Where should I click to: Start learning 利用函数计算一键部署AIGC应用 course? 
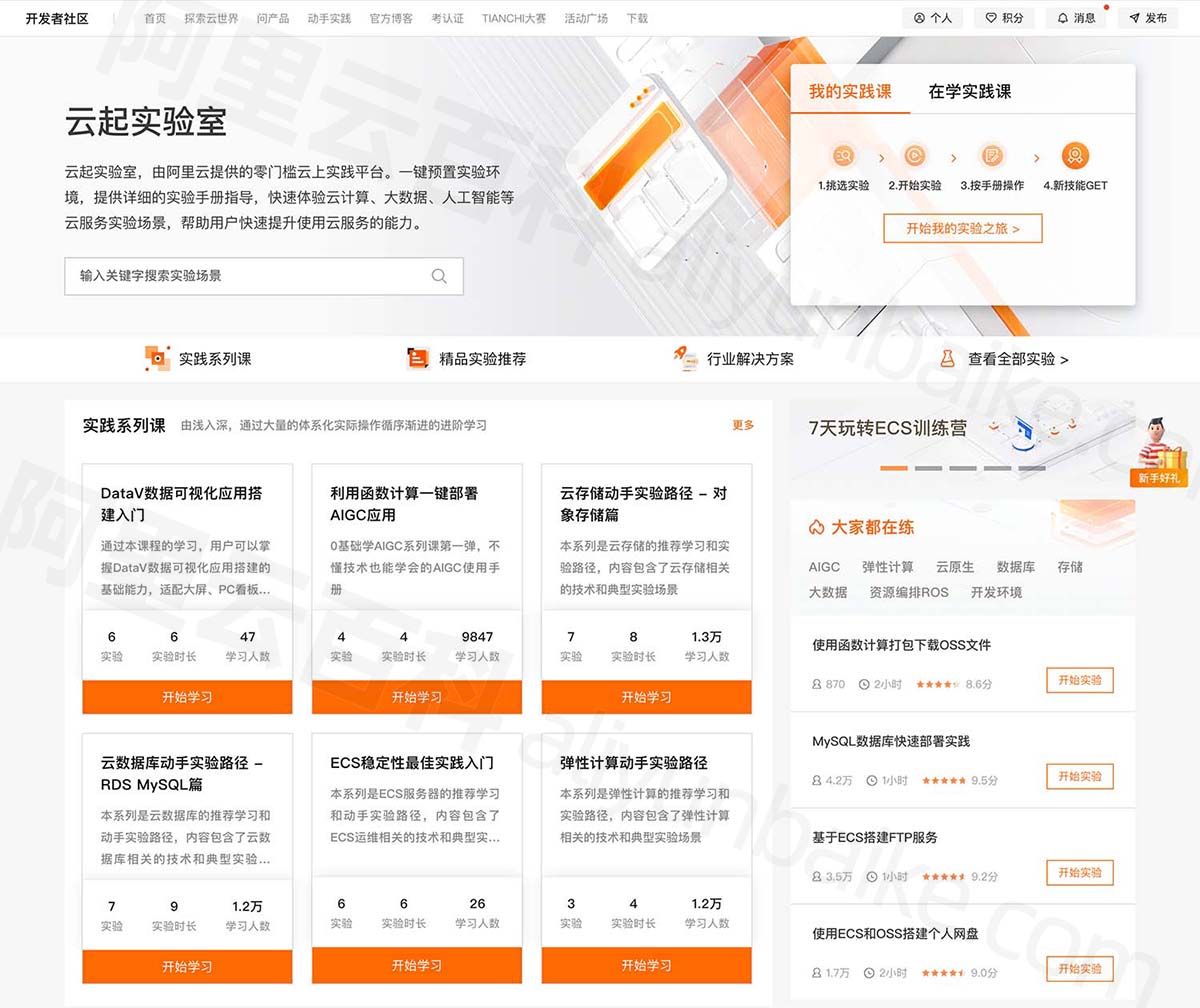(417, 697)
